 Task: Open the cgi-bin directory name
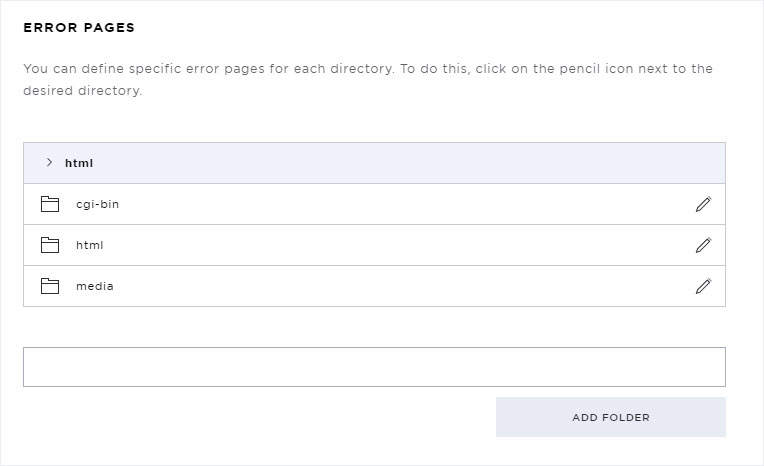click(x=97, y=205)
